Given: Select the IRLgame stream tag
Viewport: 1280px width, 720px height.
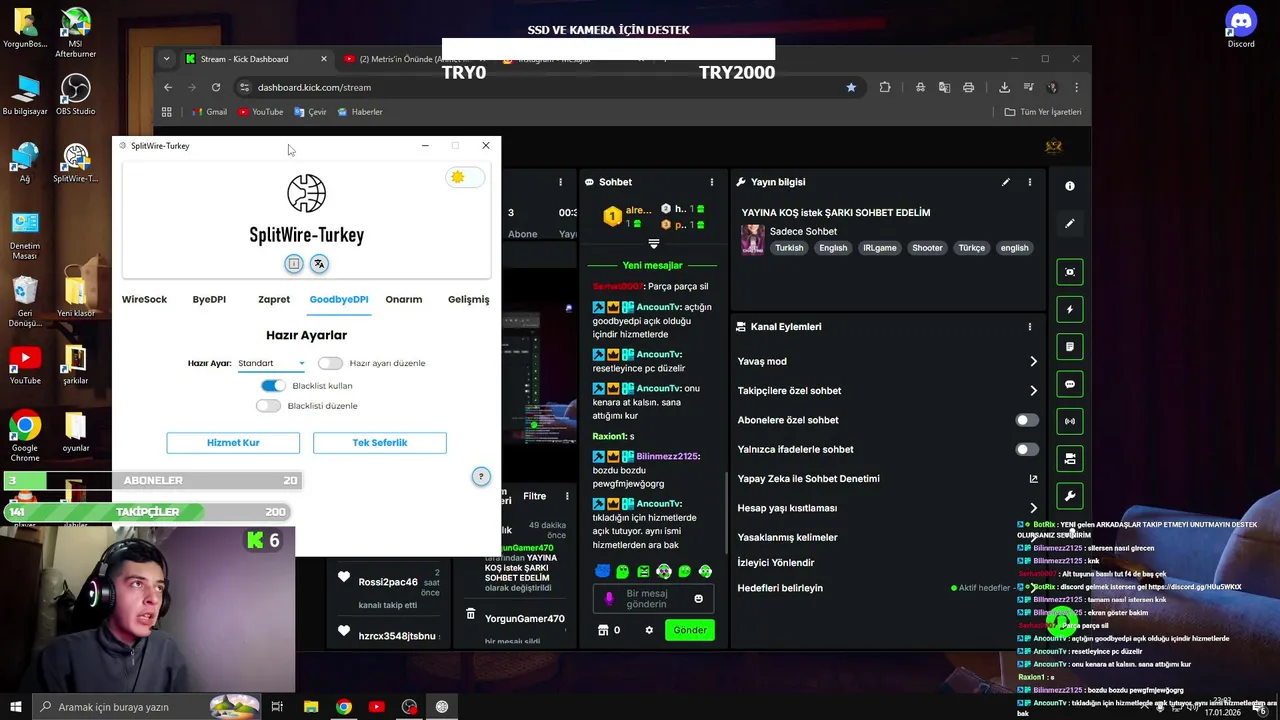Looking at the screenshot, I should pyautogui.click(x=880, y=248).
